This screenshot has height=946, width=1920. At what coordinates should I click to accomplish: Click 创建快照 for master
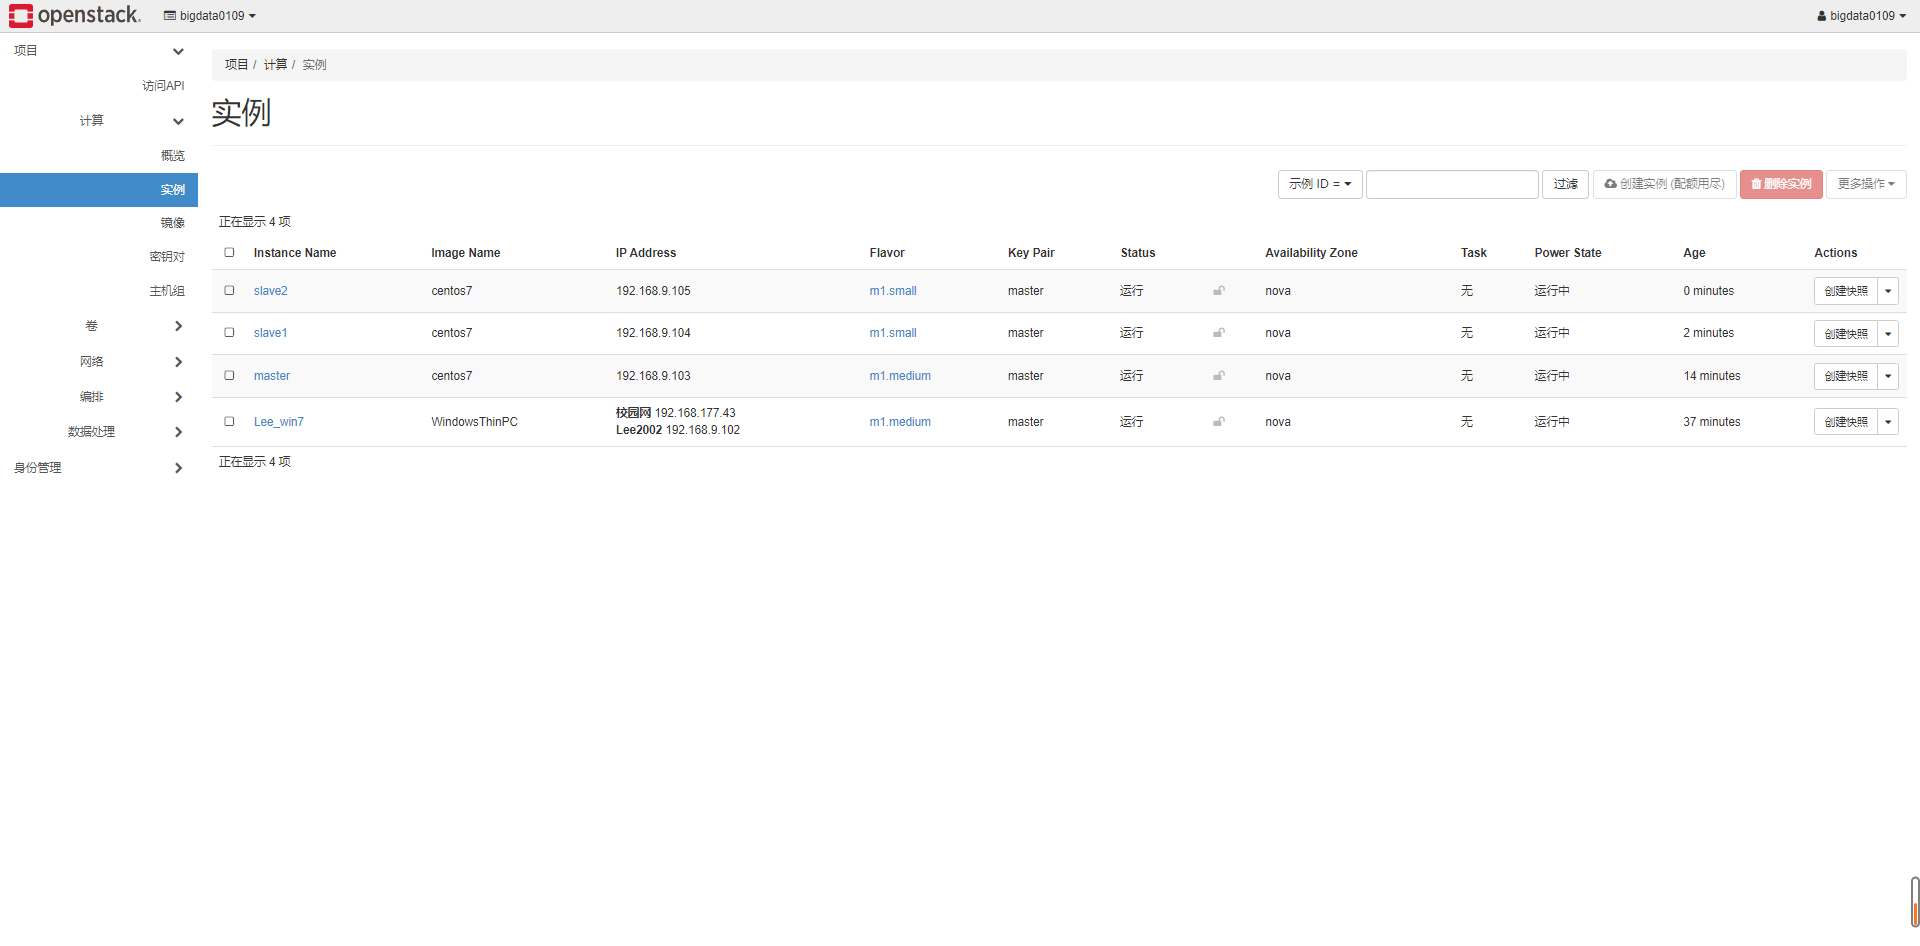(x=1846, y=376)
